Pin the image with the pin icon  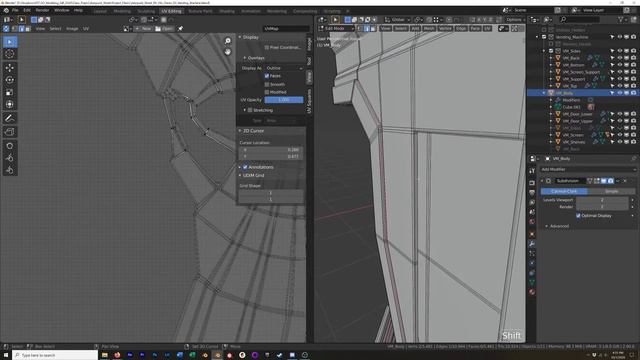pos(180,29)
